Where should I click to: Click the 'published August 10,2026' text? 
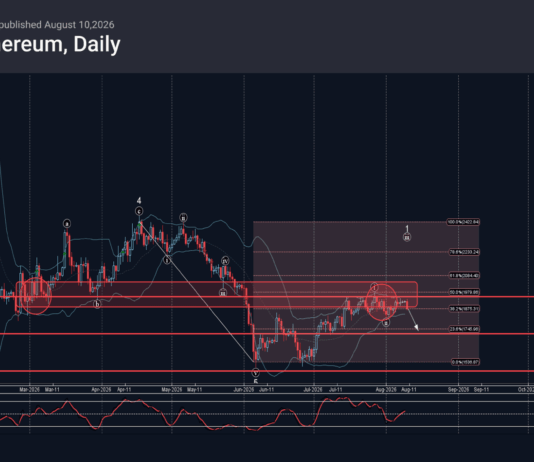[x=57, y=25]
